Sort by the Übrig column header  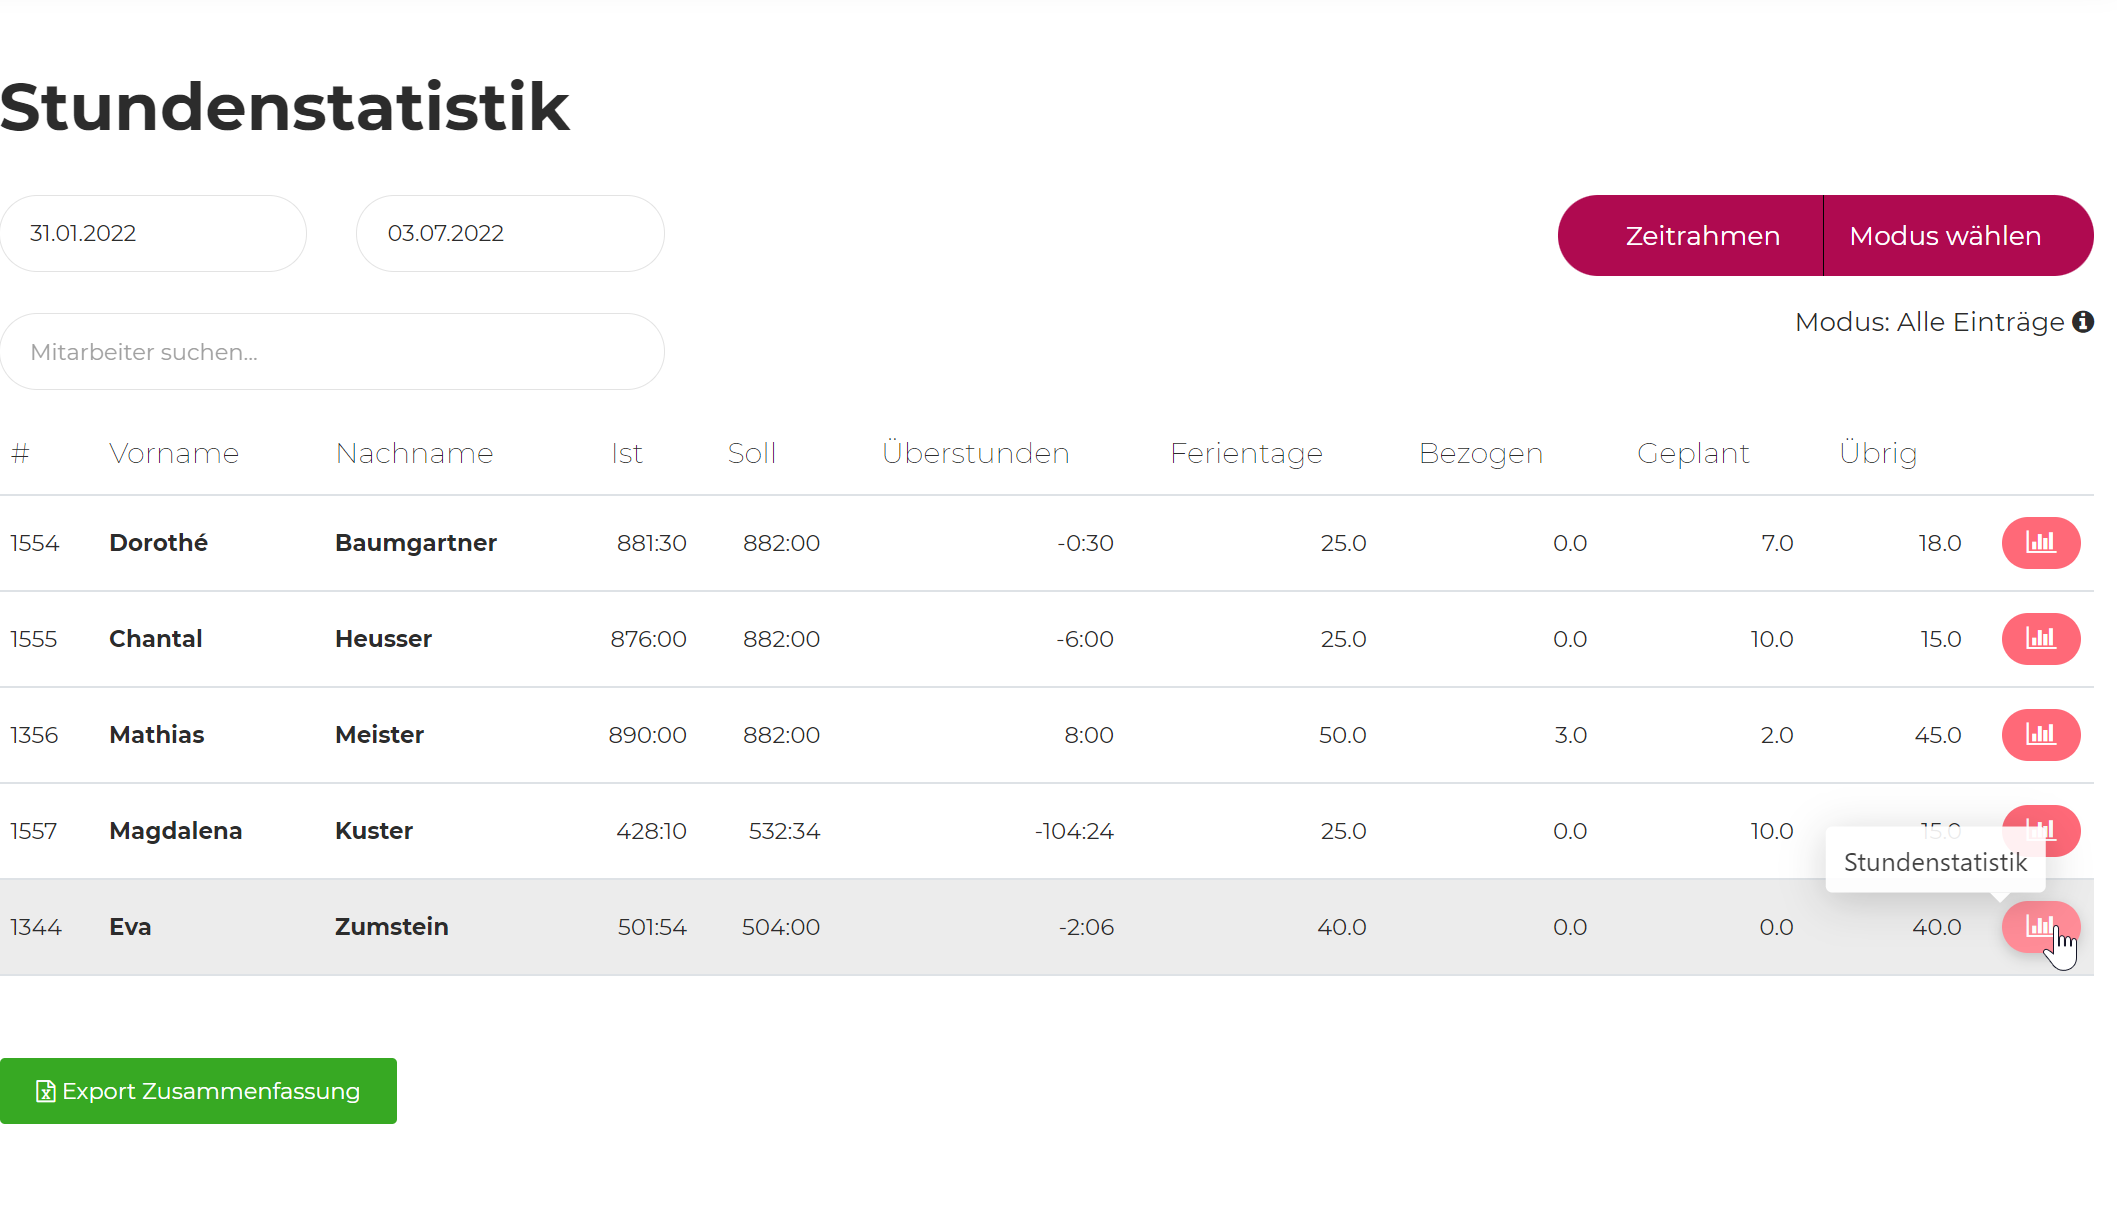coord(1878,454)
